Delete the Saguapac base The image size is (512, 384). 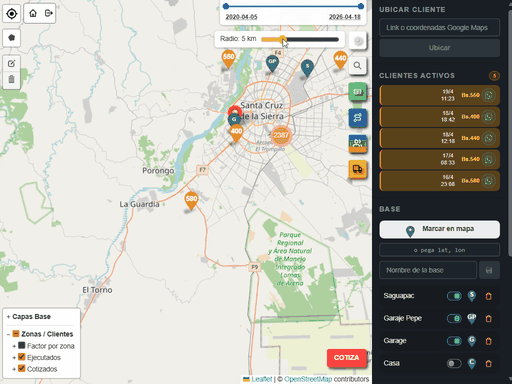[x=488, y=296]
